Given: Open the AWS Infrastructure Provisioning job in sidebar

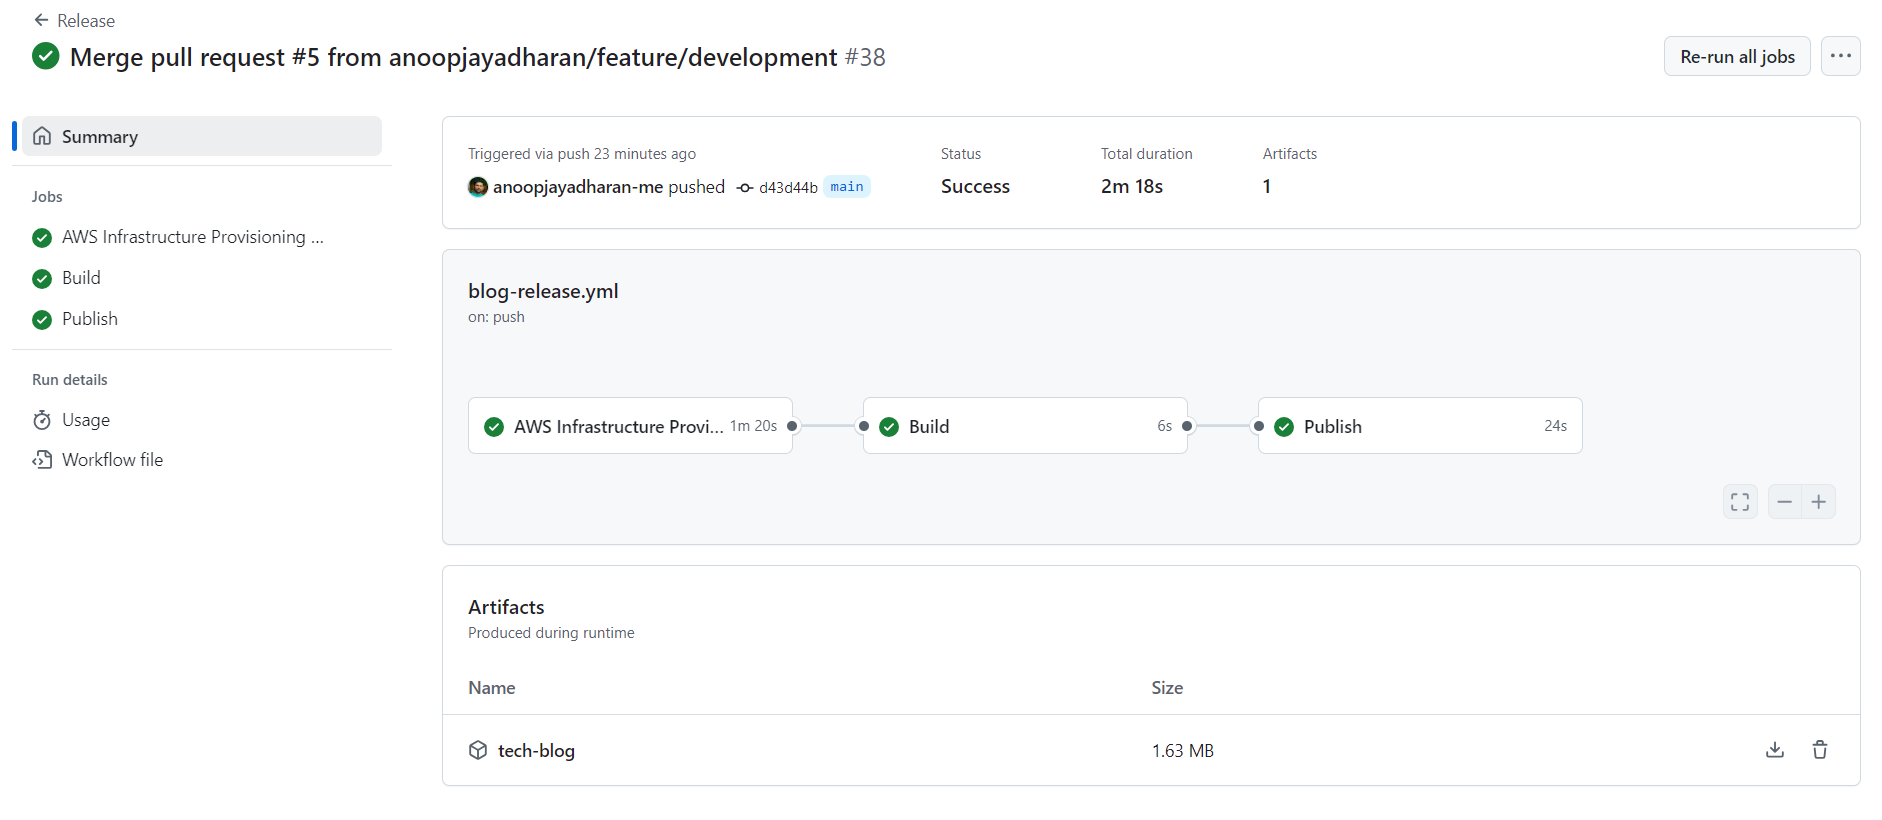Looking at the screenshot, I should (192, 237).
